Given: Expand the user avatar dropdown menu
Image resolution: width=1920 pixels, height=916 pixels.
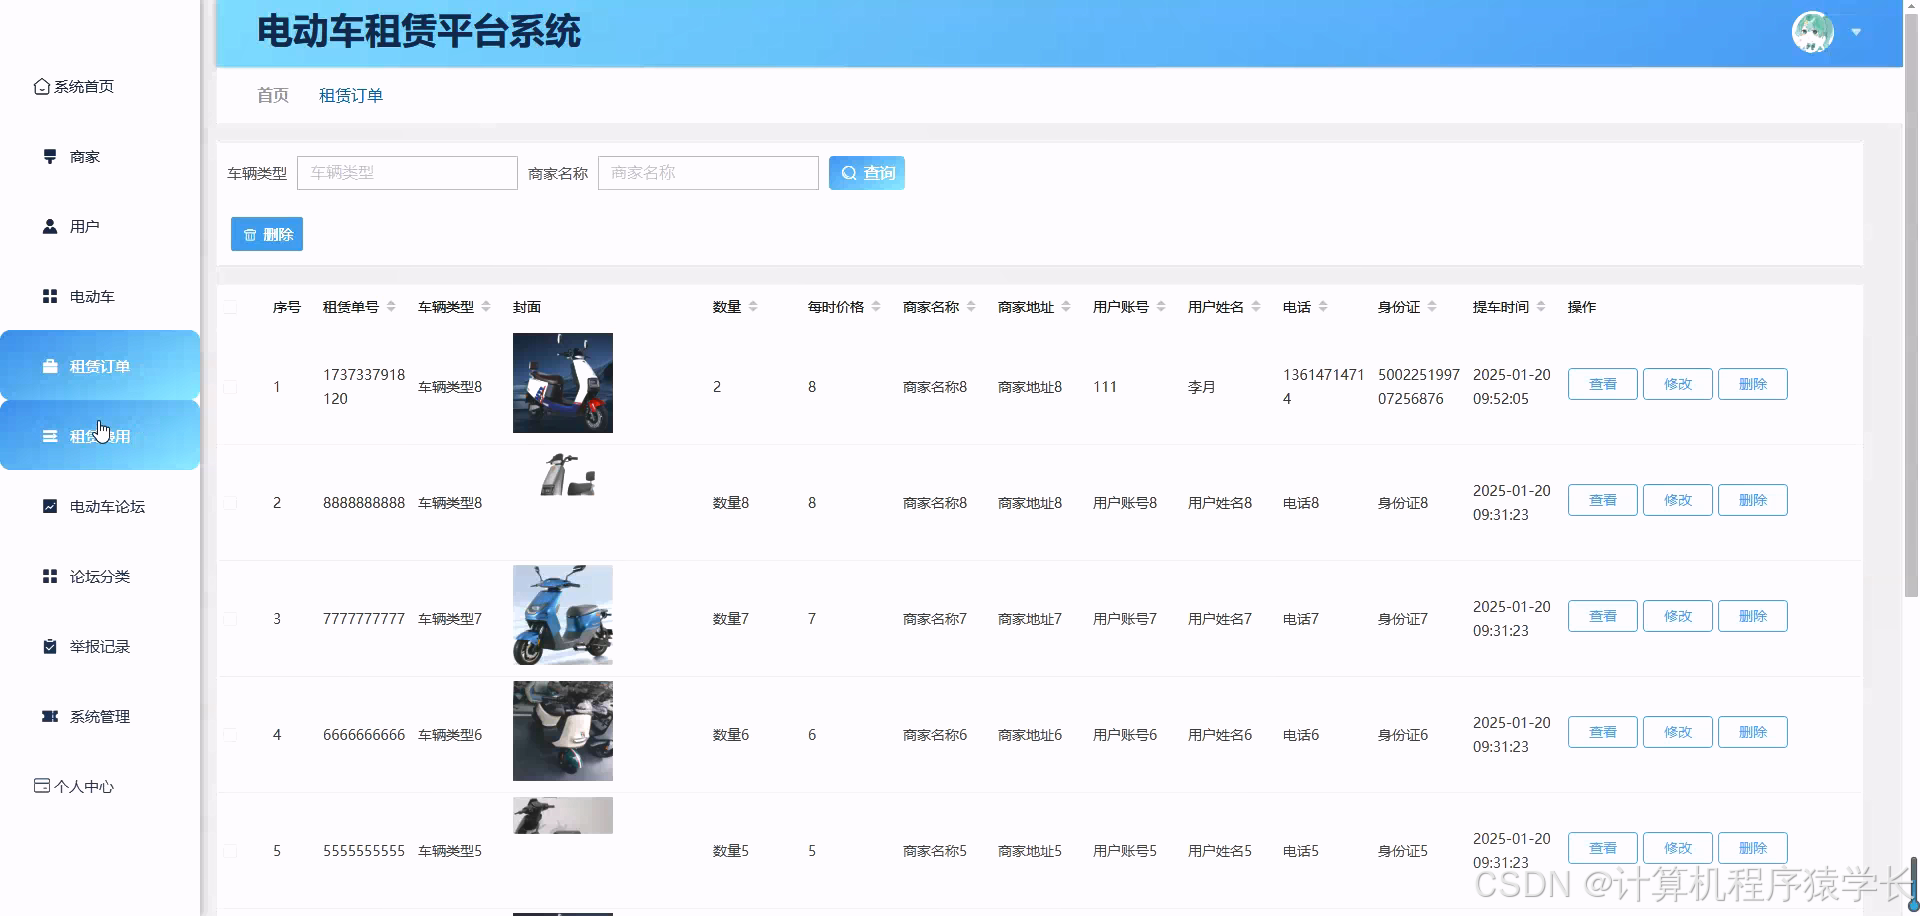Looking at the screenshot, I should tap(1858, 32).
